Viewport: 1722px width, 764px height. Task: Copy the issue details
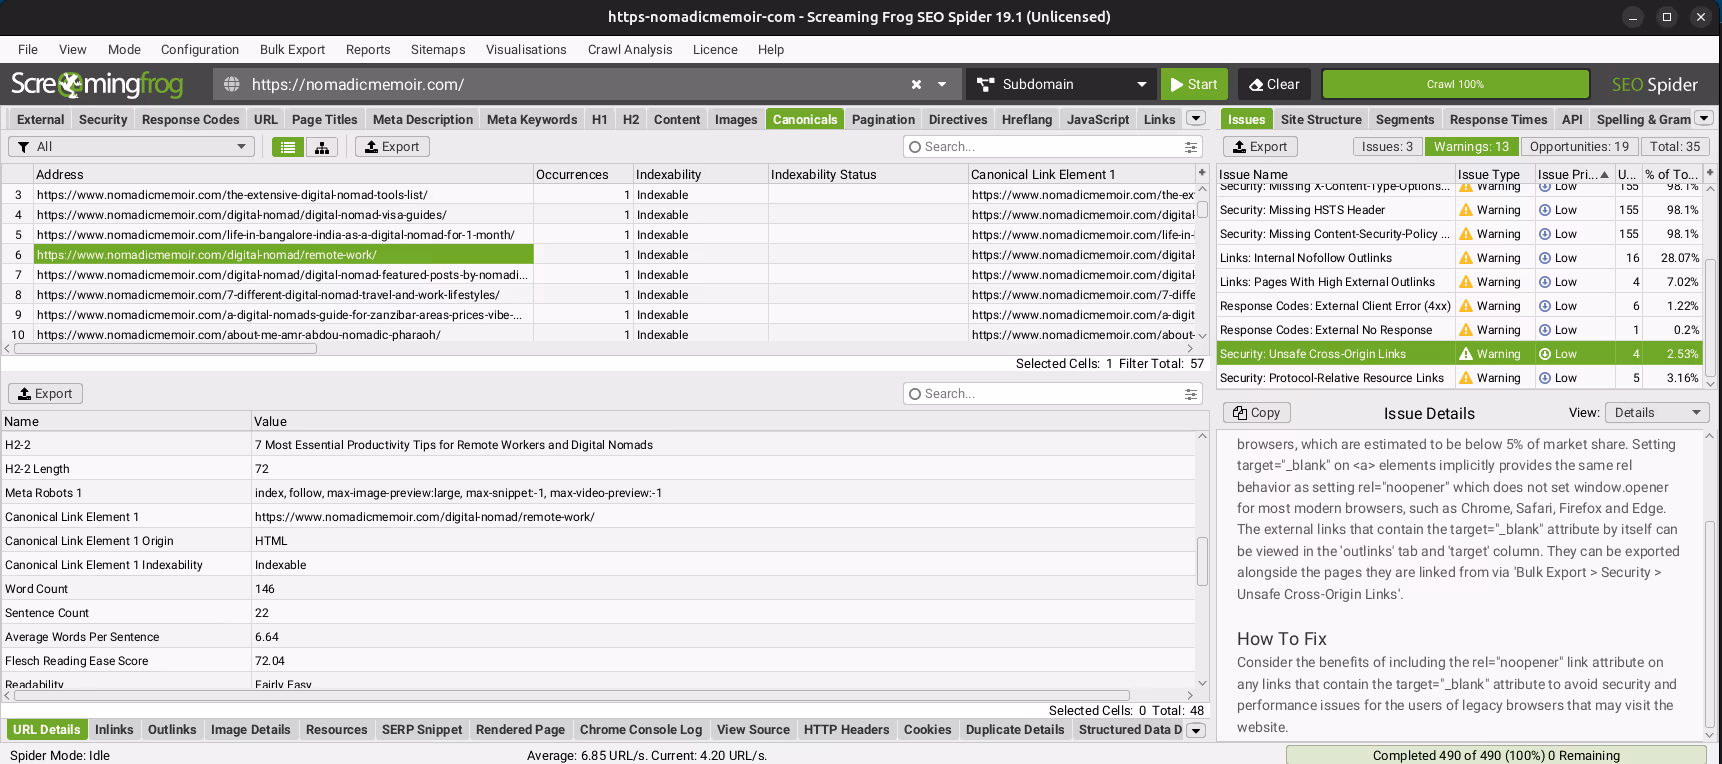click(1257, 413)
